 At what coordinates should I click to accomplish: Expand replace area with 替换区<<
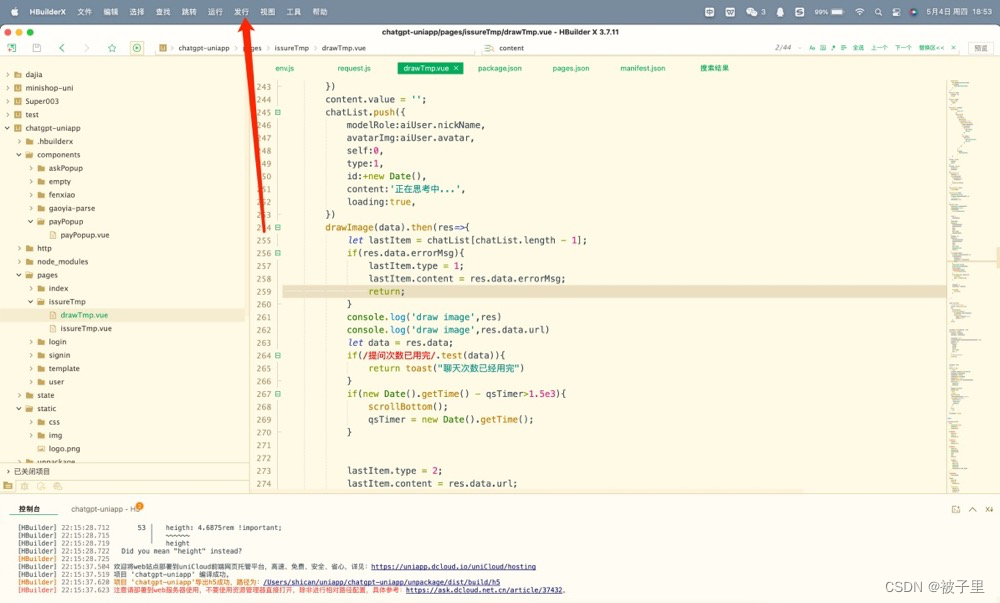pos(931,48)
